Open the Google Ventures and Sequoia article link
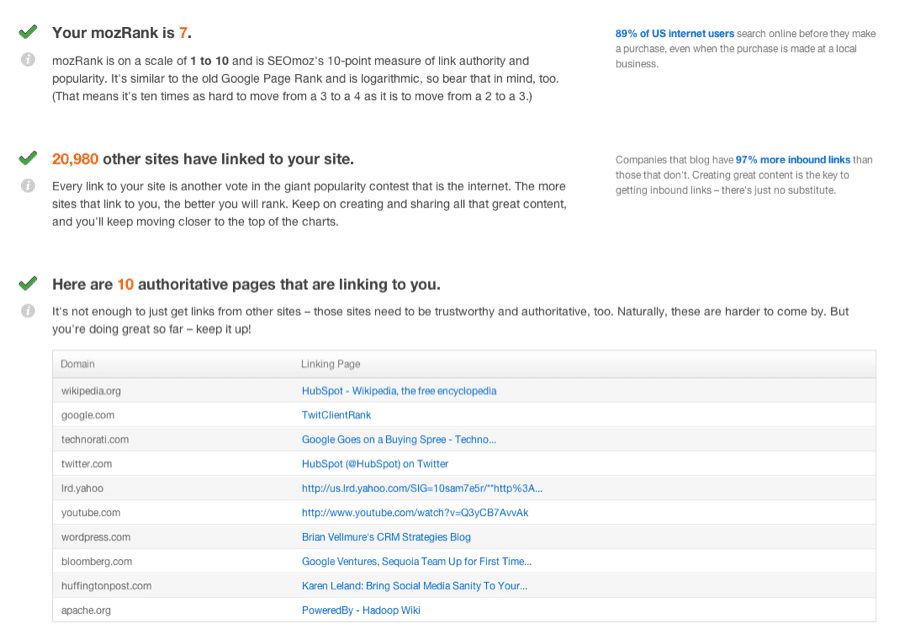This screenshot has height=641, width=900. [x=417, y=561]
